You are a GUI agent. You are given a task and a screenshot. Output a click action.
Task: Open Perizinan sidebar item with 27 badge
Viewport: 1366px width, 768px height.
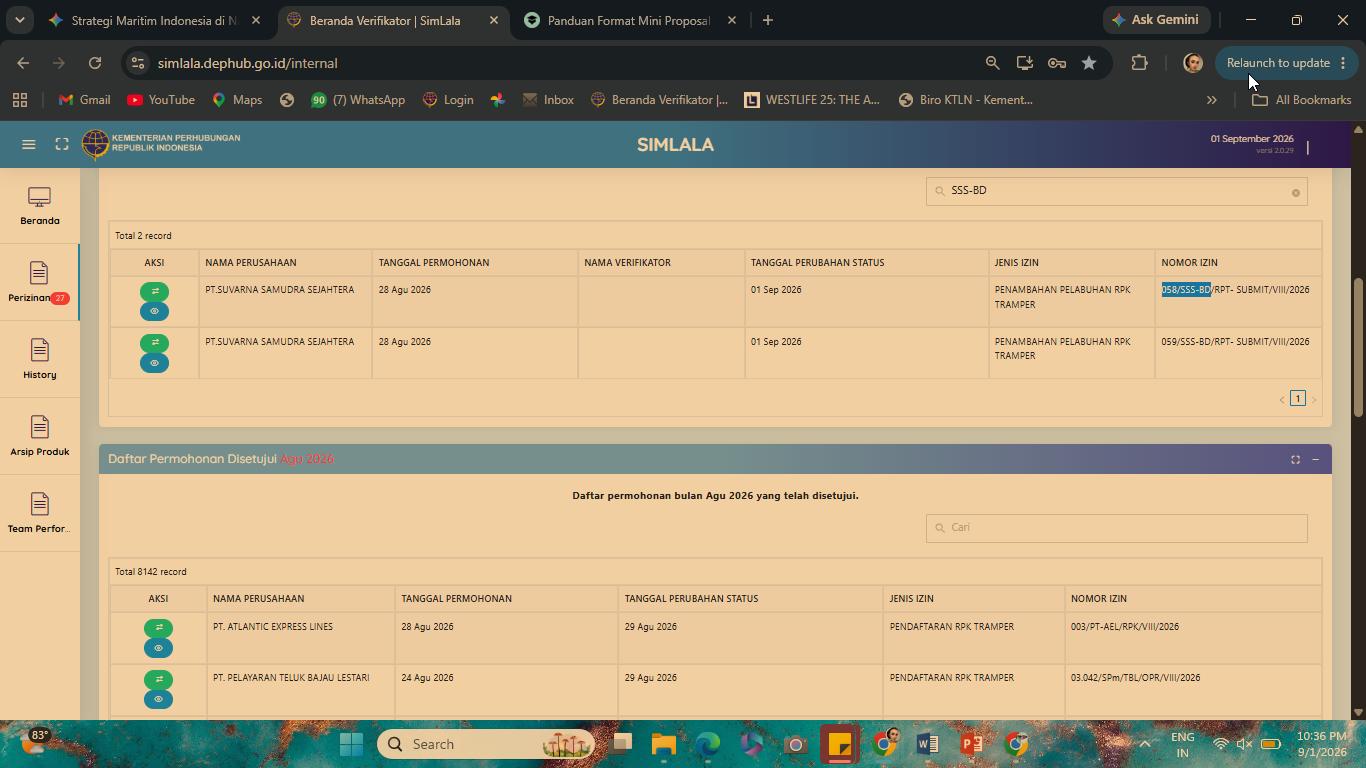point(40,283)
